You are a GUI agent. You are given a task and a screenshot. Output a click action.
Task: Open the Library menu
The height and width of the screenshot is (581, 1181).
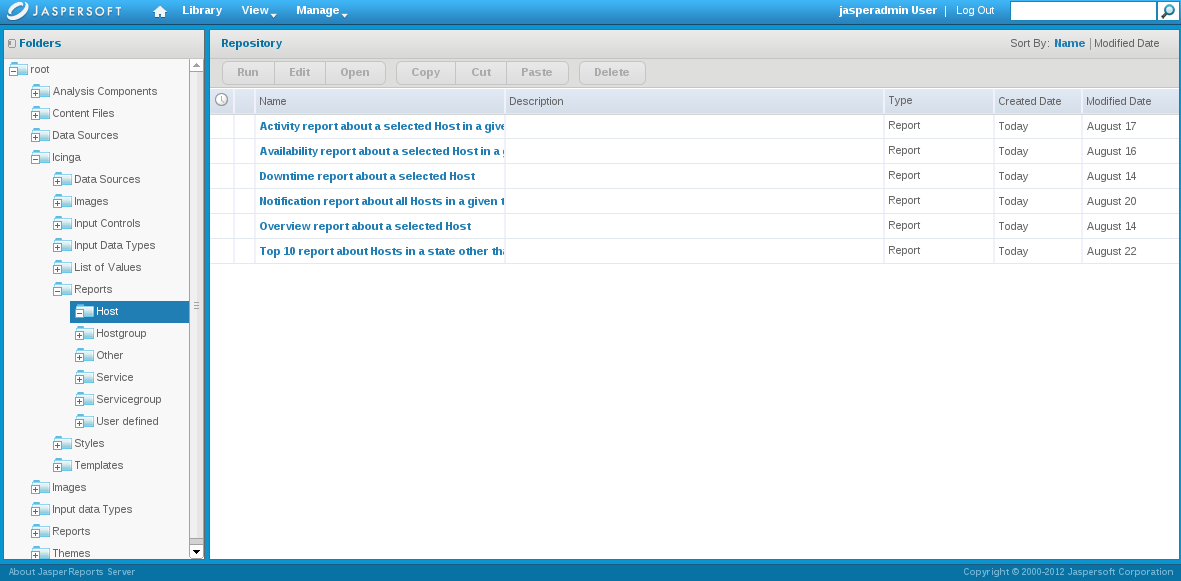202,11
